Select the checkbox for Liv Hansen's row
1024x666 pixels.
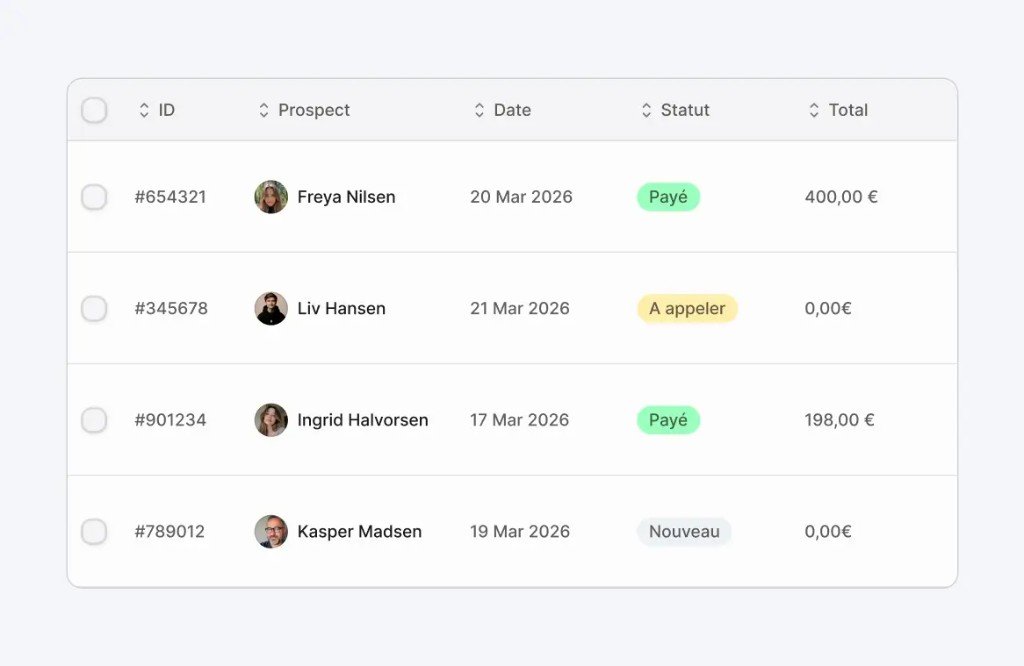pyautogui.click(x=94, y=308)
